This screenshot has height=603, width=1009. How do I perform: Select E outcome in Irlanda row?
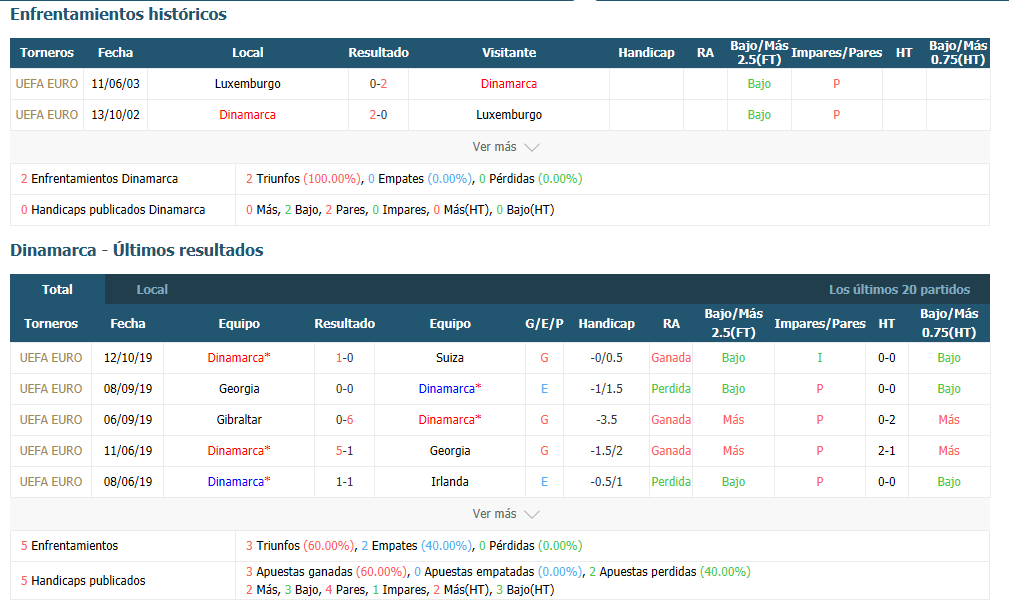point(544,481)
